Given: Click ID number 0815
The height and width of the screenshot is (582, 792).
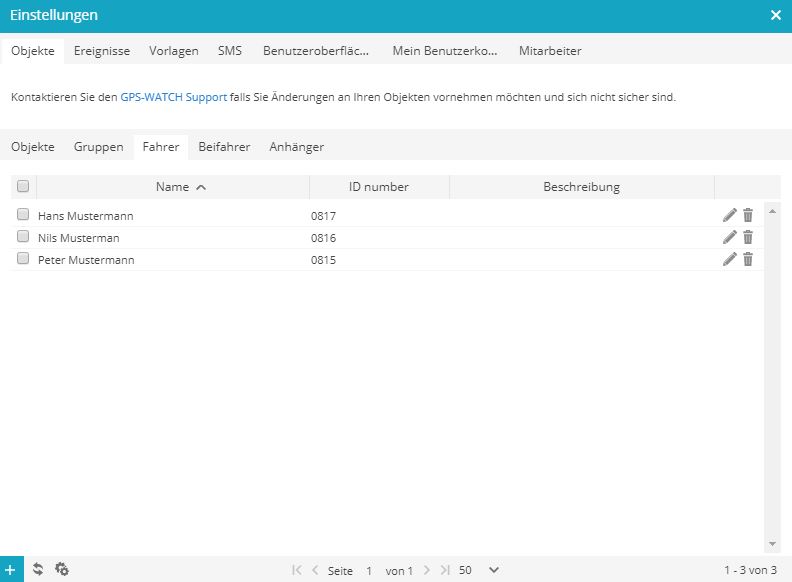Looking at the screenshot, I should tap(323, 260).
